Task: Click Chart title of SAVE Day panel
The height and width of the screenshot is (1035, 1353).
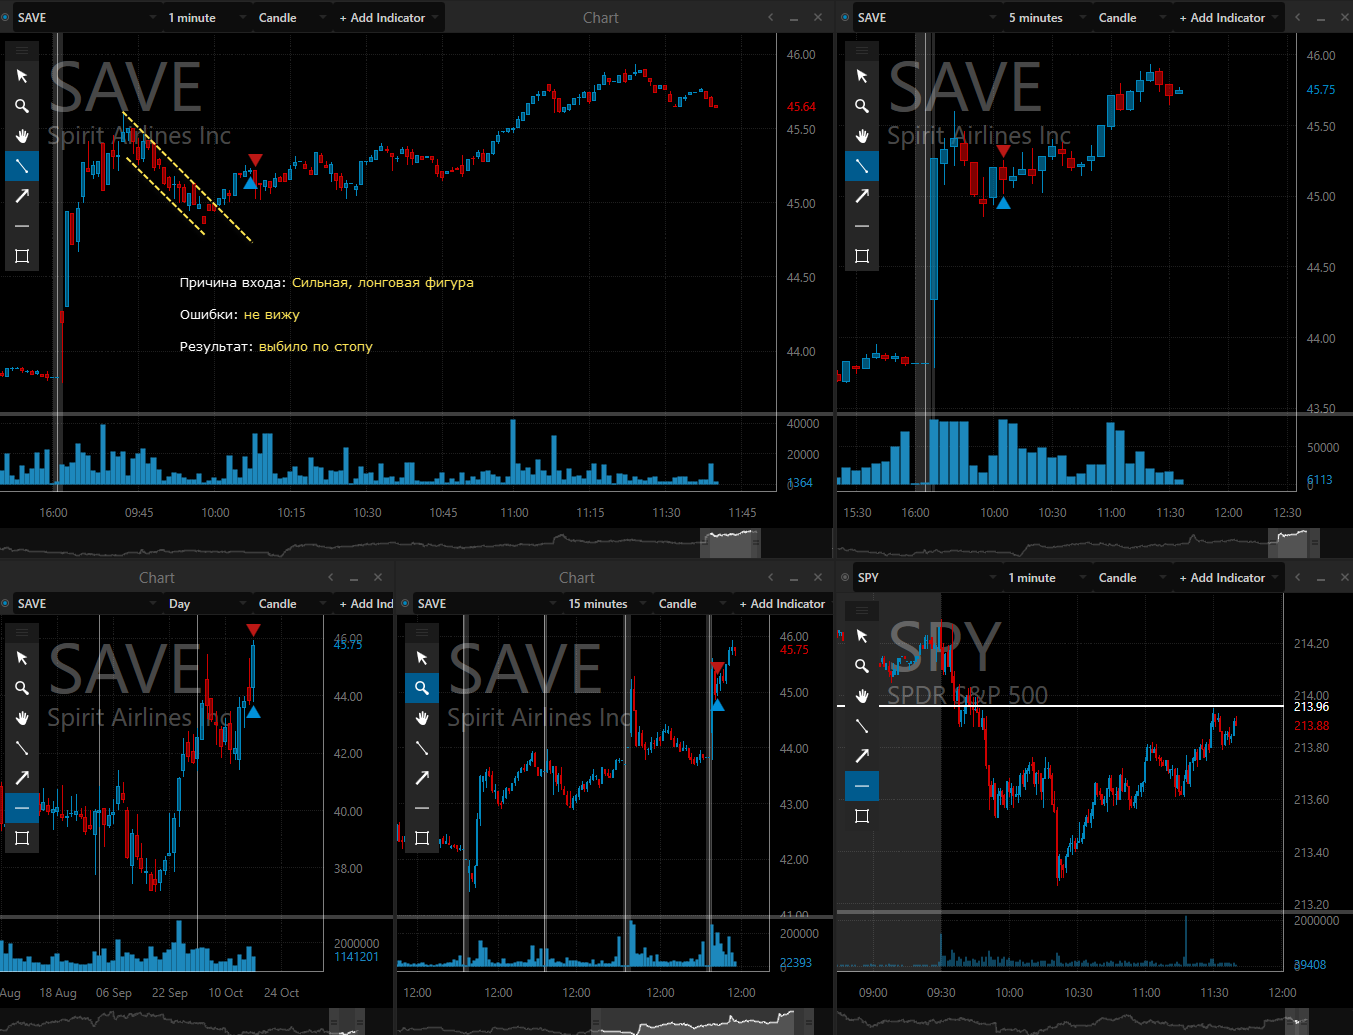Action: click(x=157, y=578)
